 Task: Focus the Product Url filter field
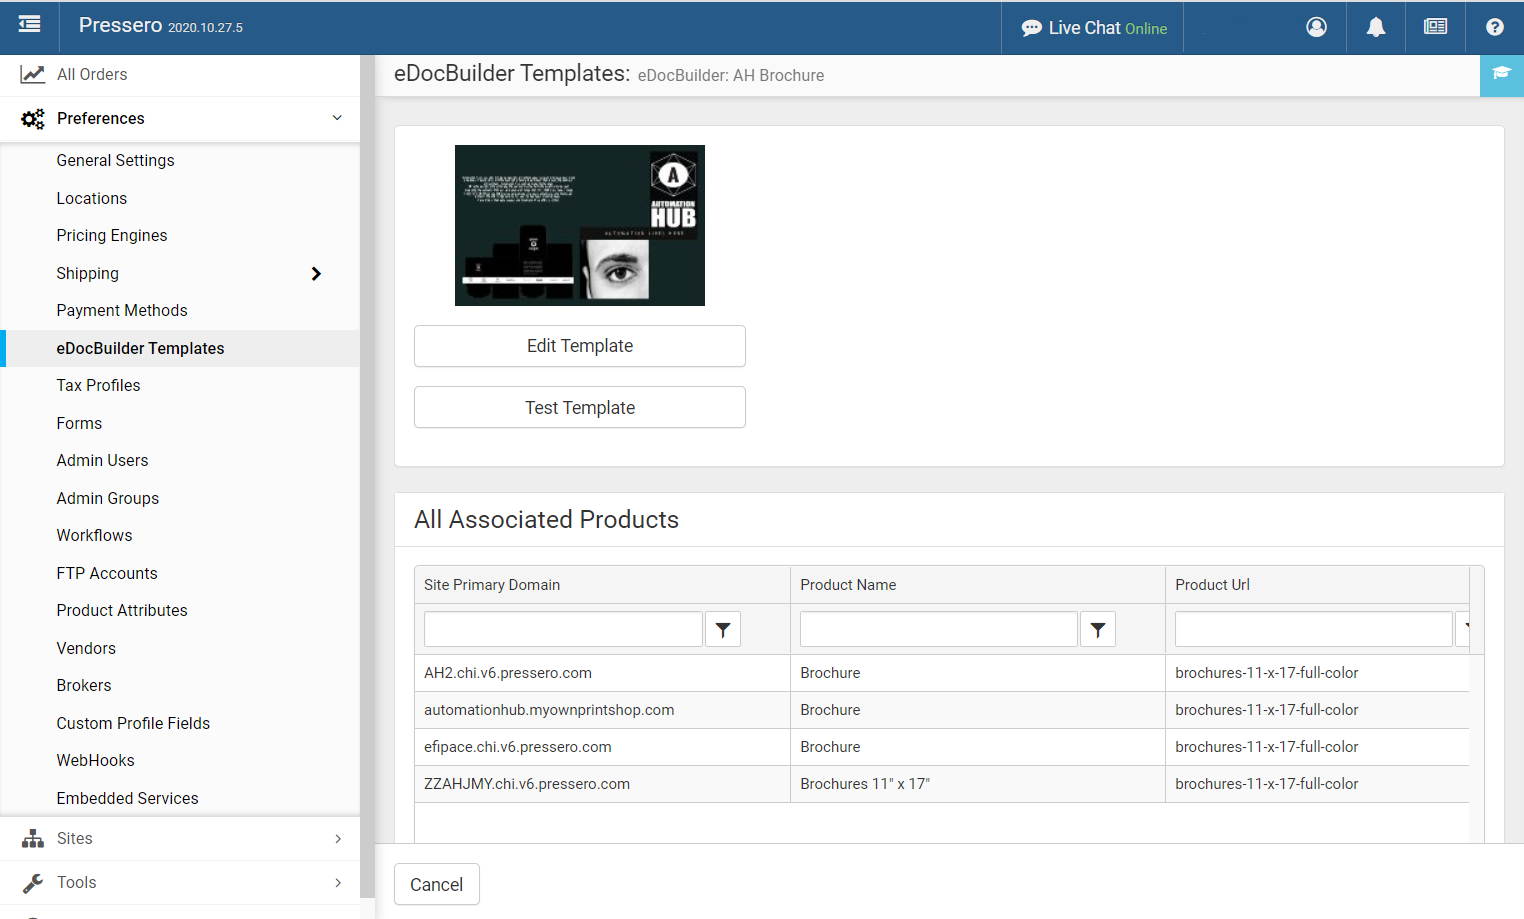coord(1314,629)
